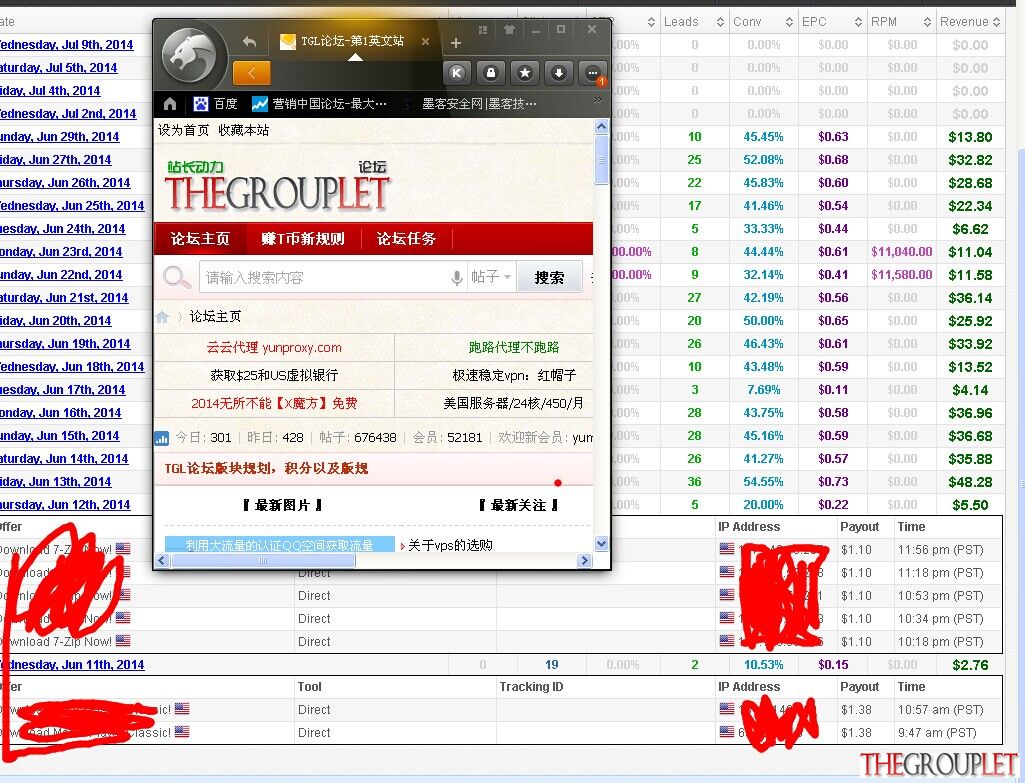Sort the table by Leads column
This screenshot has height=783, width=1025.
[x=694, y=22]
